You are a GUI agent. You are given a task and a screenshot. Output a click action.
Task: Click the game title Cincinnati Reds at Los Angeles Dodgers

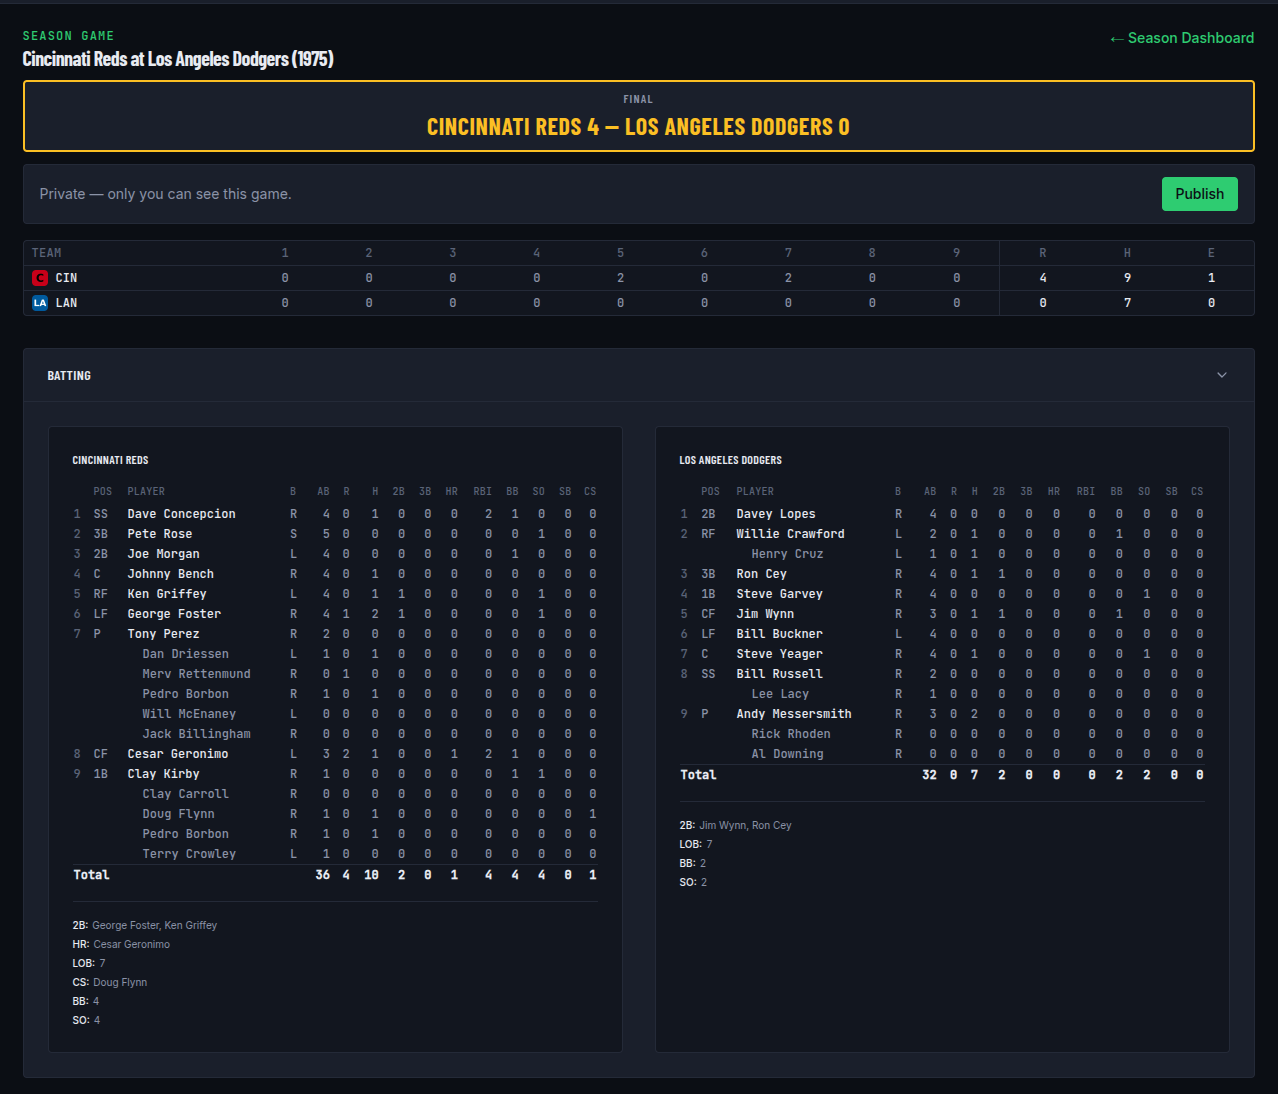click(178, 59)
